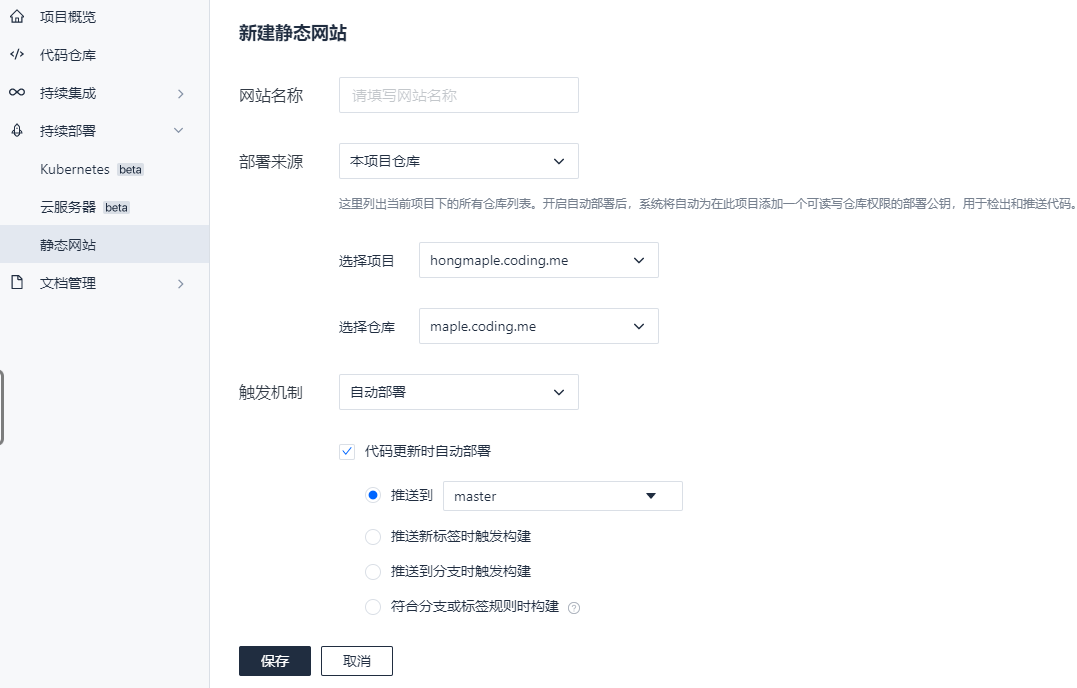
Task: Select 推送新标签时触发构建 option
Action: 373,536
